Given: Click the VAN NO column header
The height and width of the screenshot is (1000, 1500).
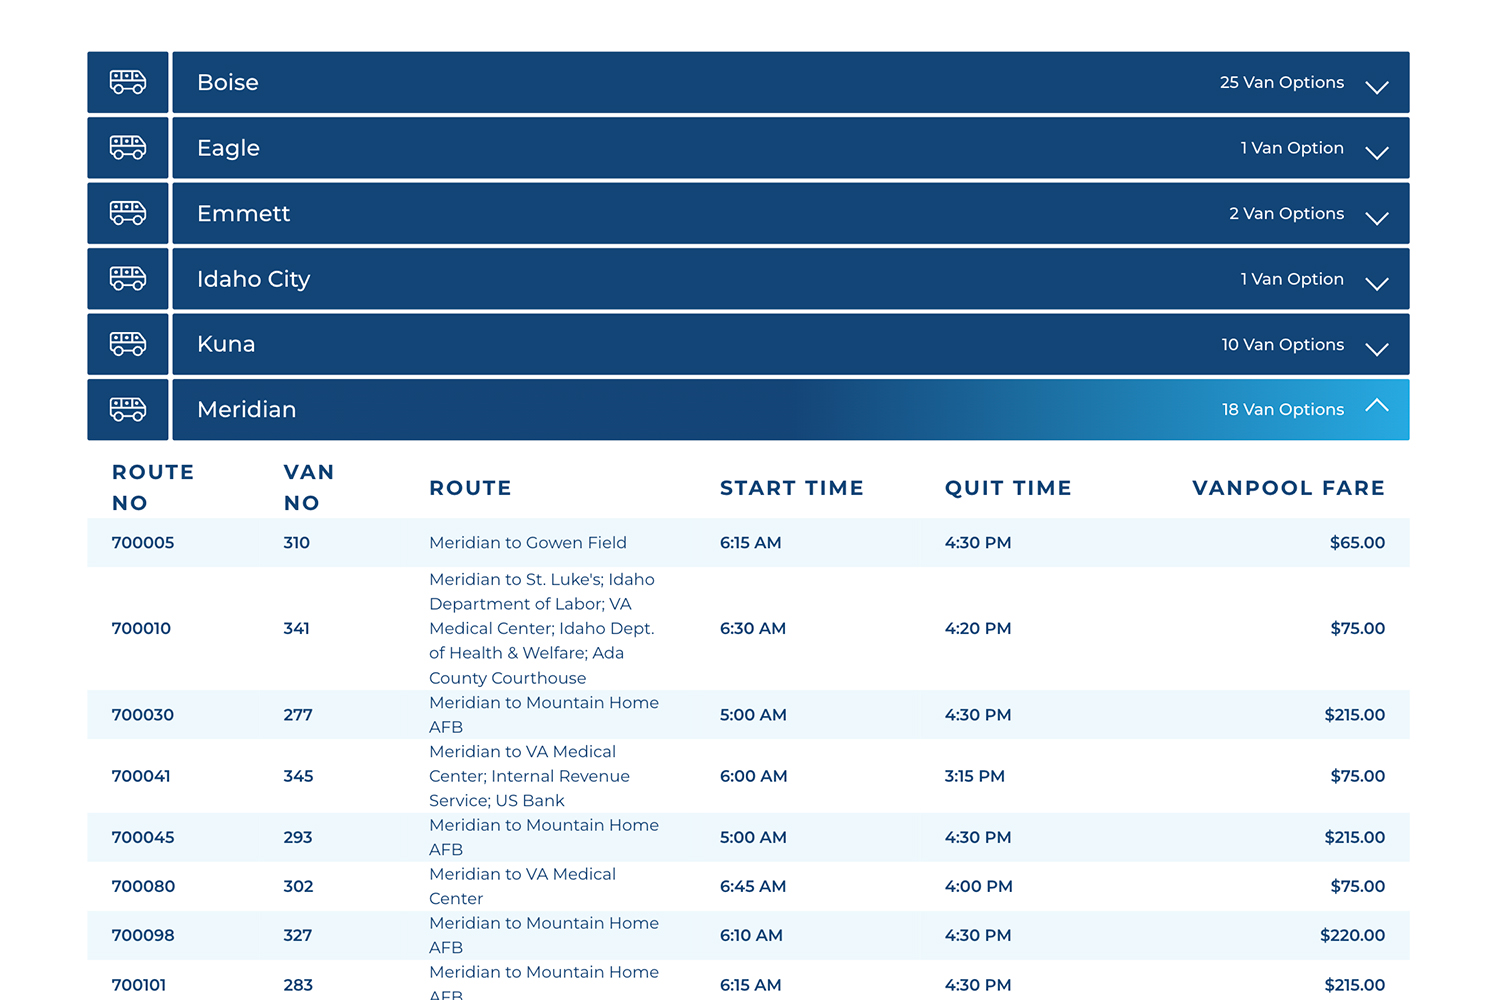Looking at the screenshot, I should [309, 487].
